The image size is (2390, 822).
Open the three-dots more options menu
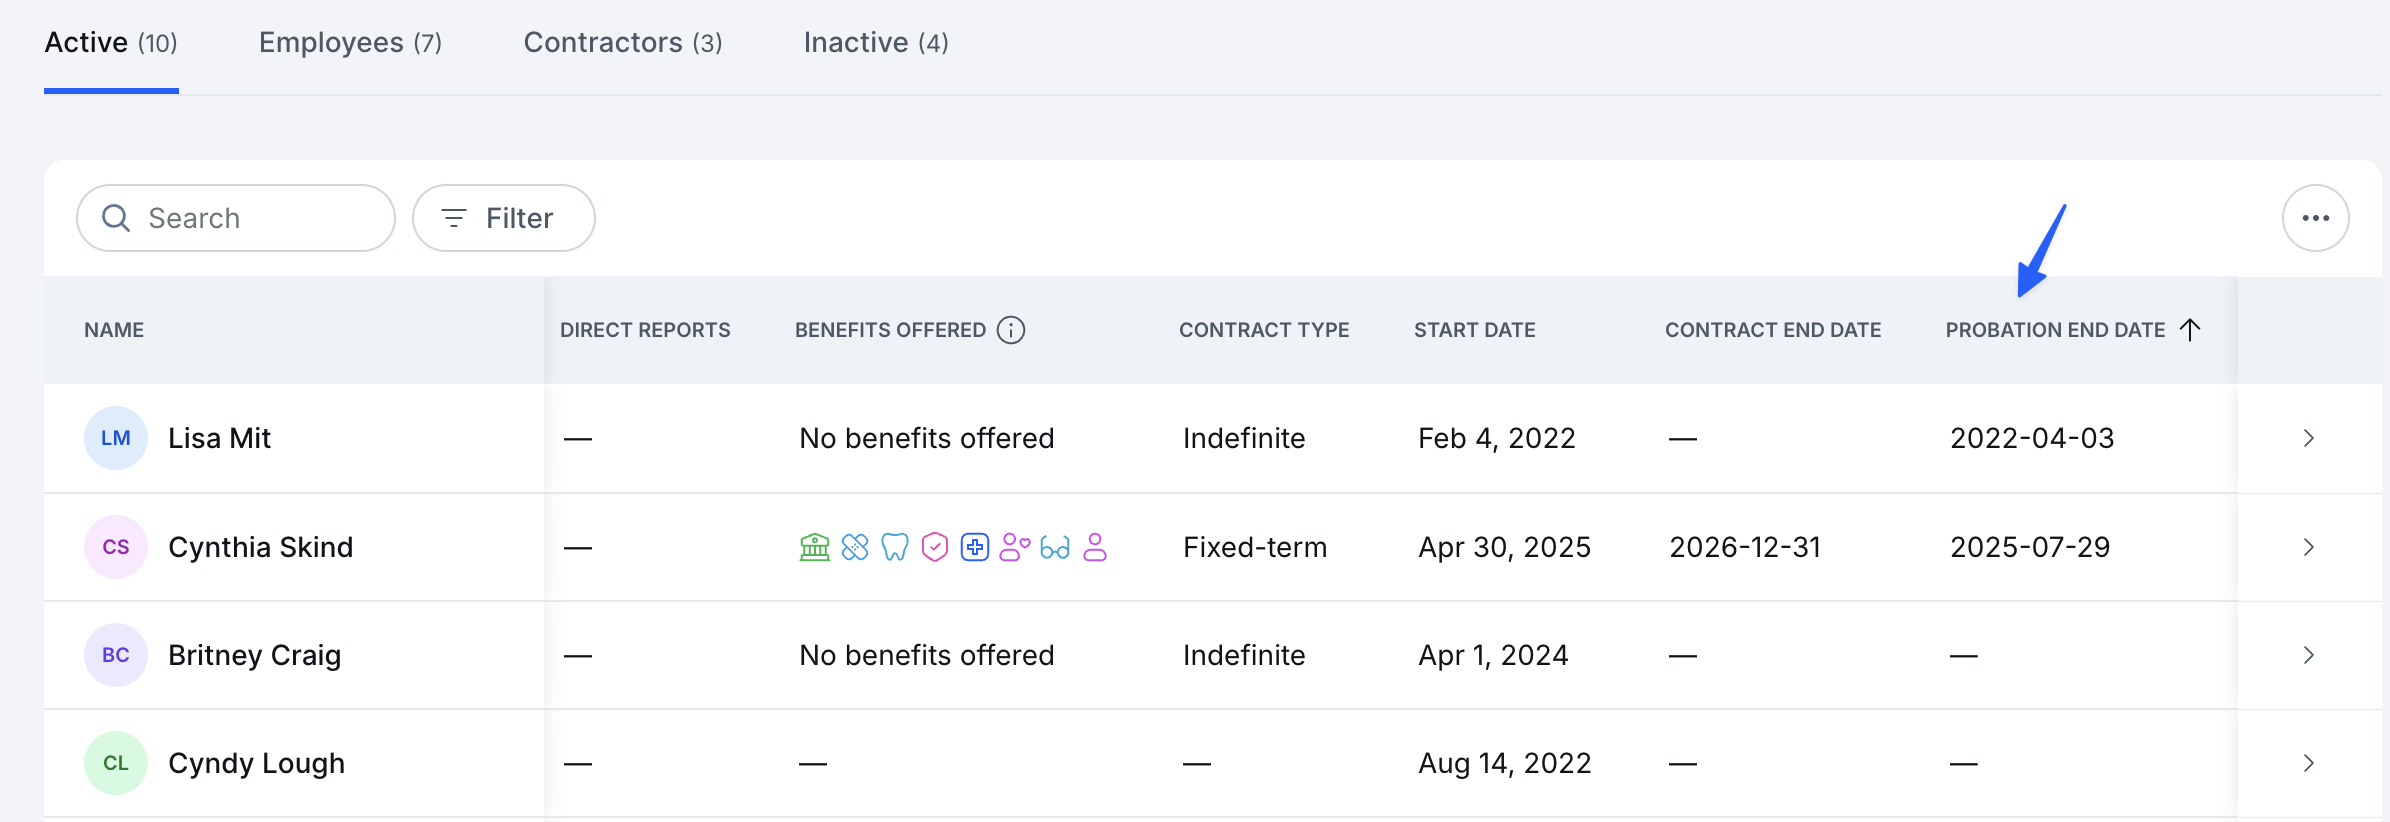[x=2316, y=218]
